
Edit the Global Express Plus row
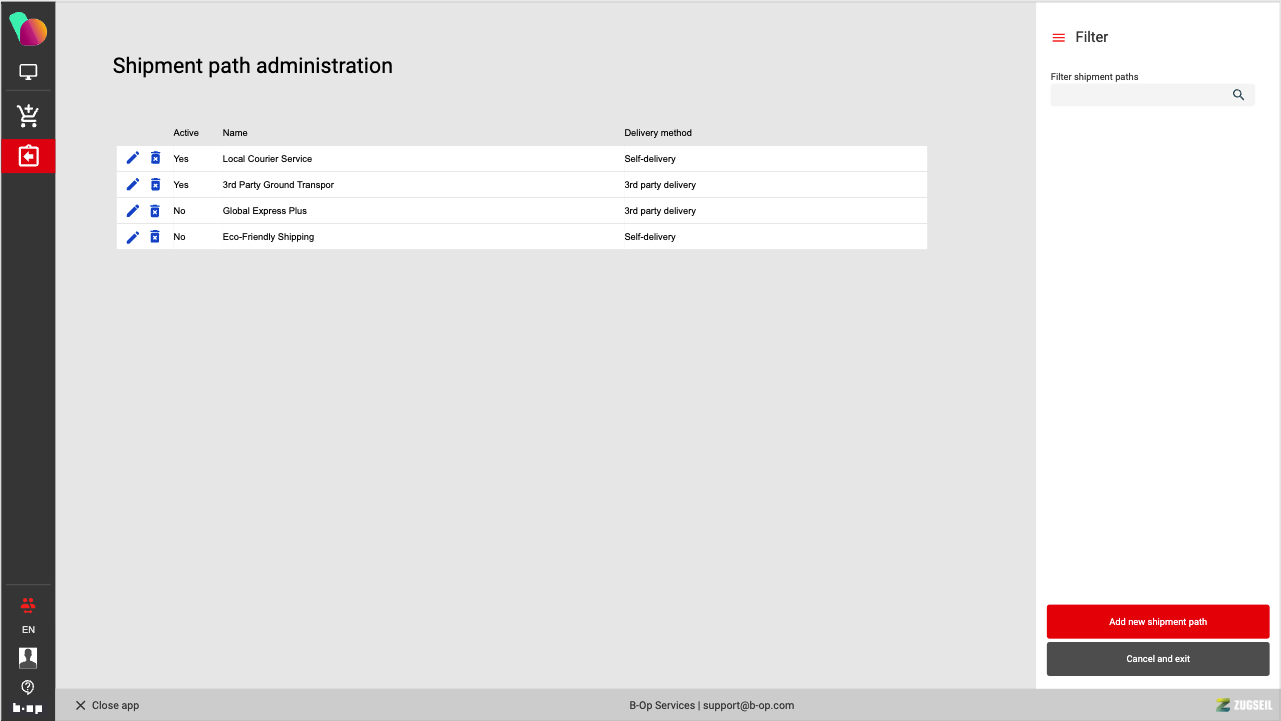(x=133, y=211)
